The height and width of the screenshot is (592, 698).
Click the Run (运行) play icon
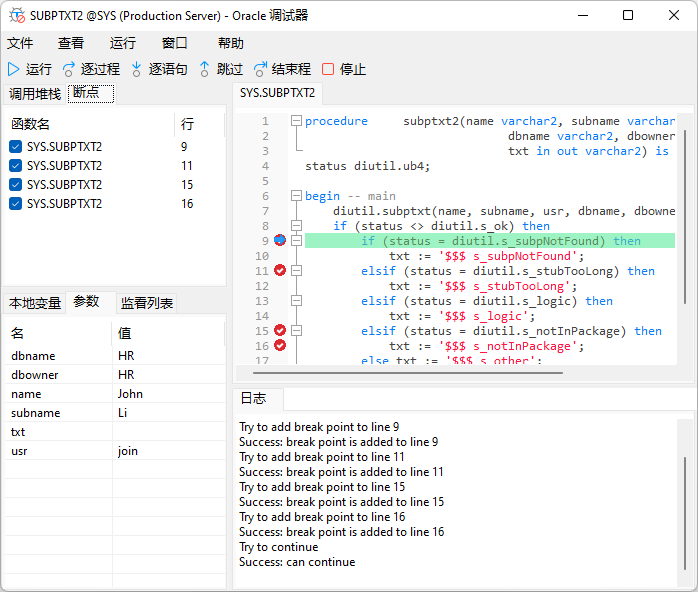[14, 69]
